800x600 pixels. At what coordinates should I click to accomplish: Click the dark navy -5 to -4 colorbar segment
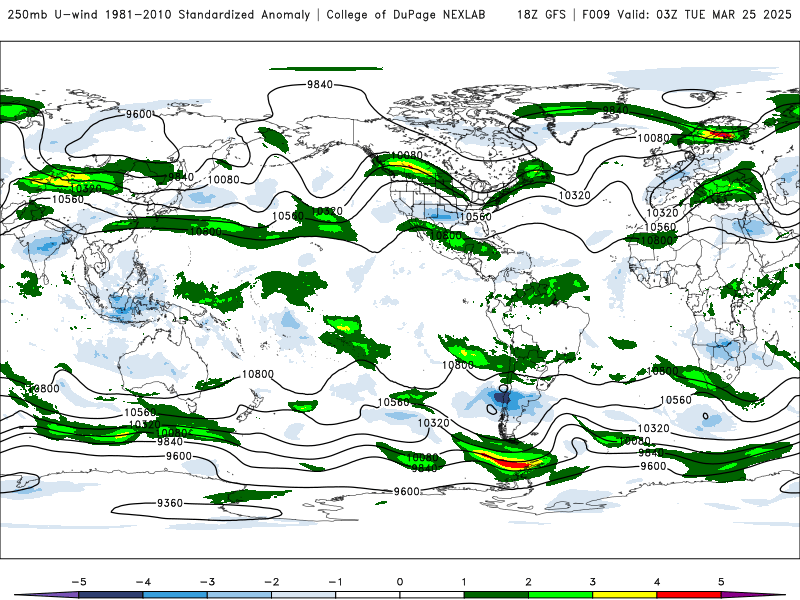[110, 595]
